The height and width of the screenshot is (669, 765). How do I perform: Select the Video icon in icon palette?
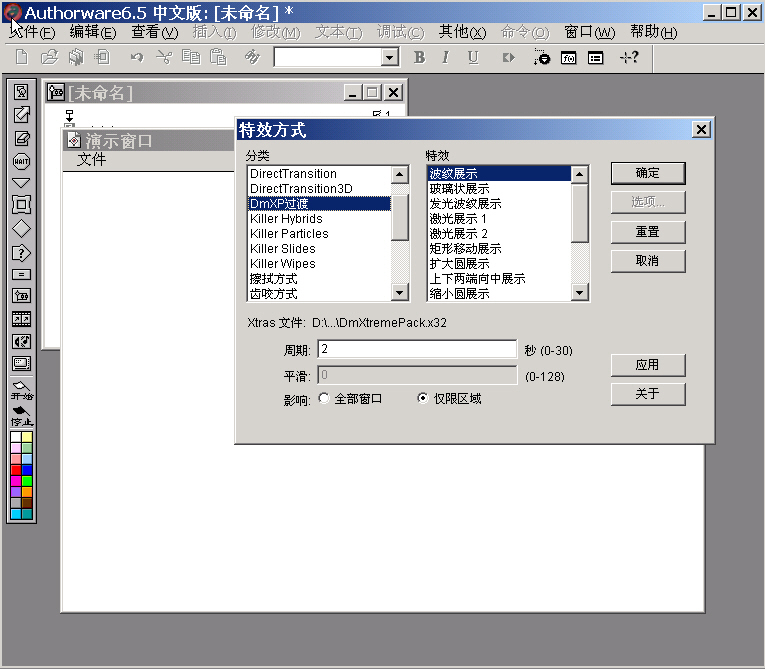(x=21, y=364)
